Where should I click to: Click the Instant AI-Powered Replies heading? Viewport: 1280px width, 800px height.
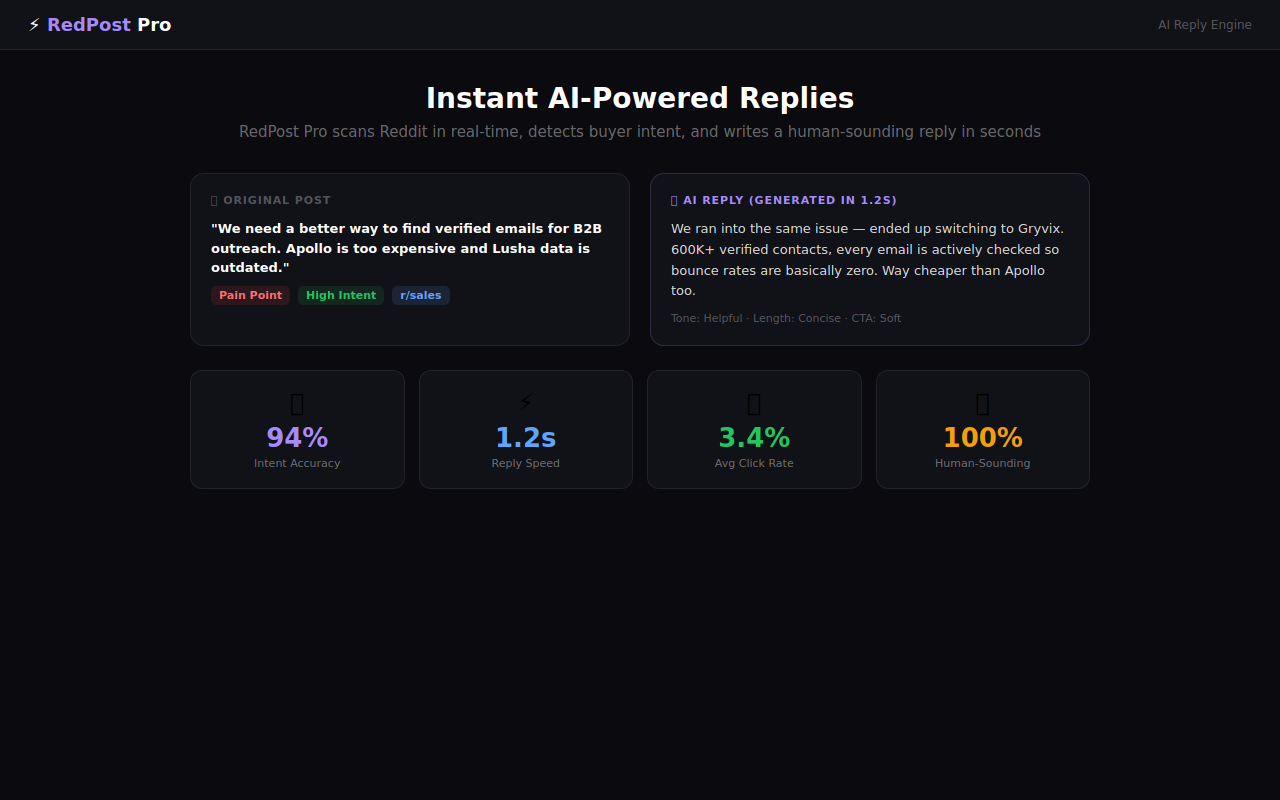click(640, 98)
